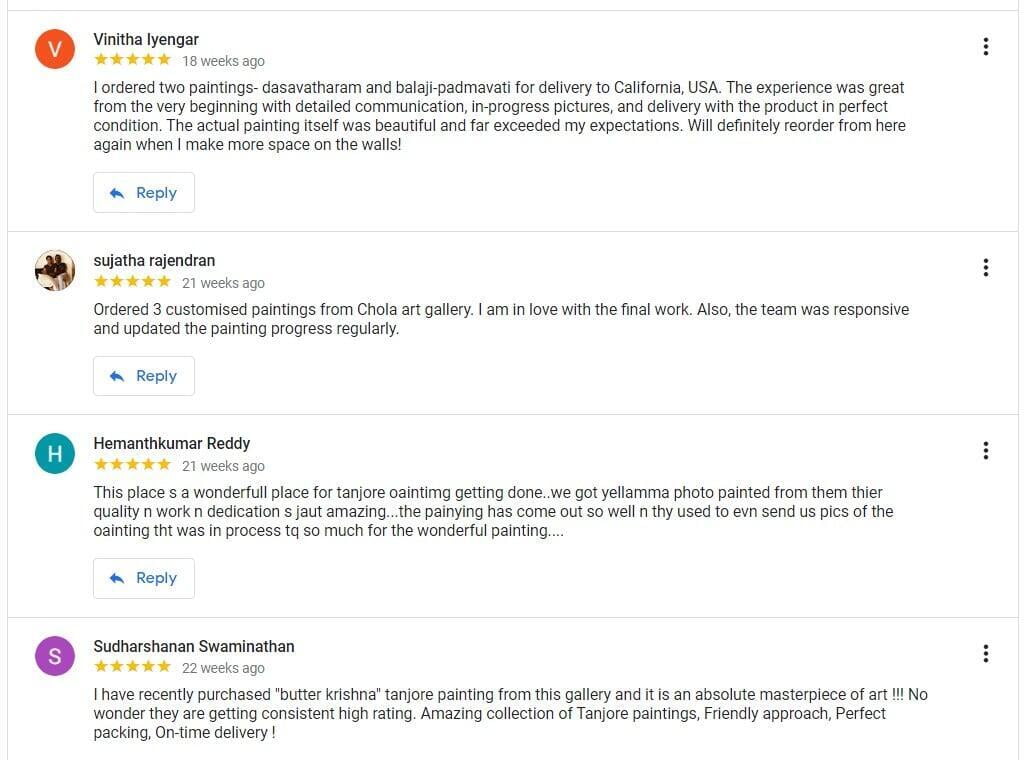Reply to sujatha rajendran's review
Screen dimensions: 1025x760
144,376
